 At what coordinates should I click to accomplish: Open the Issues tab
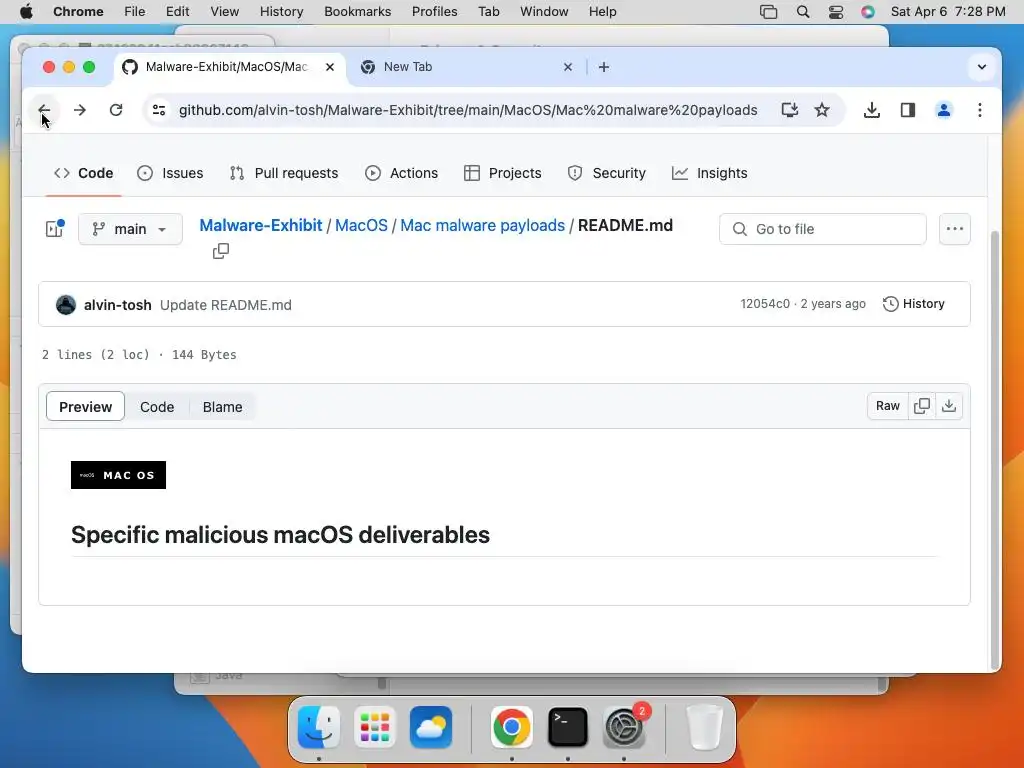(x=170, y=173)
